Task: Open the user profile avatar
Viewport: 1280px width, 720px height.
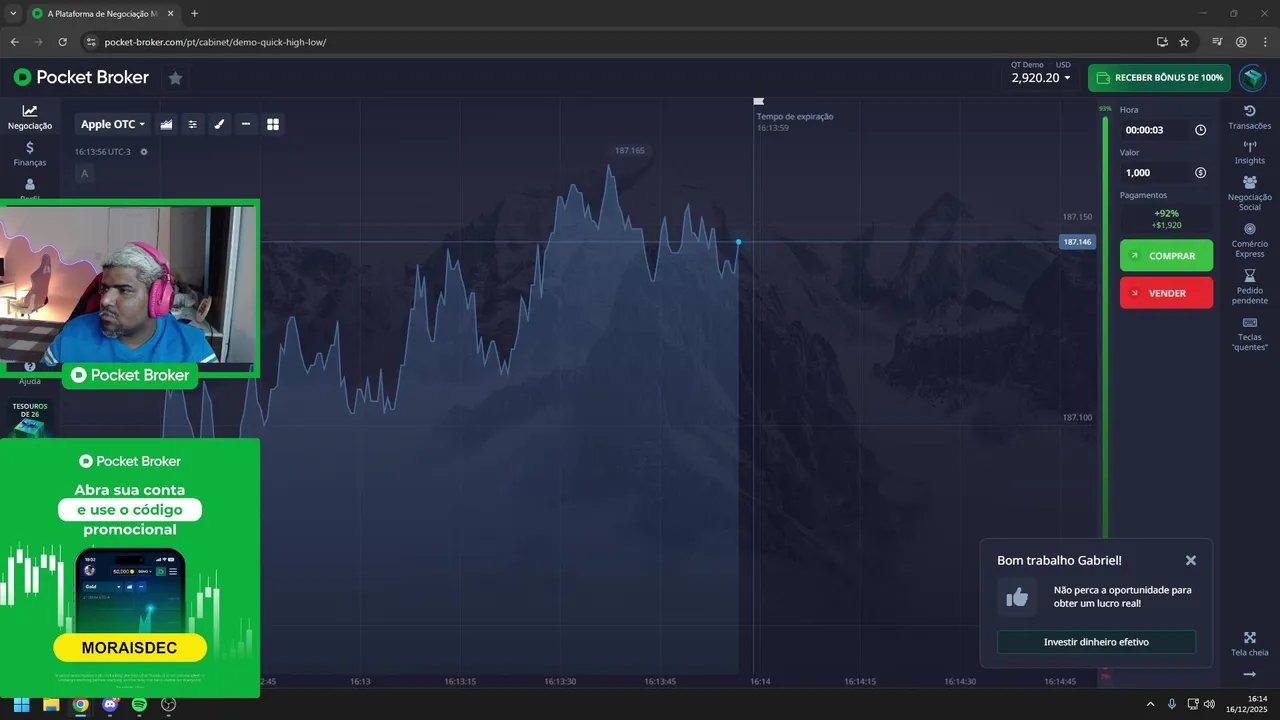Action: 1252,77
